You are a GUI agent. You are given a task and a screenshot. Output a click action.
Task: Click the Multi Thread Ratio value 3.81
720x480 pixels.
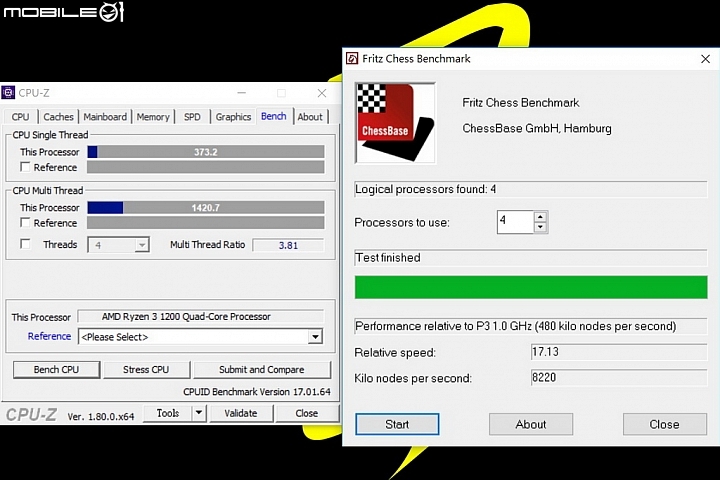click(x=288, y=245)
